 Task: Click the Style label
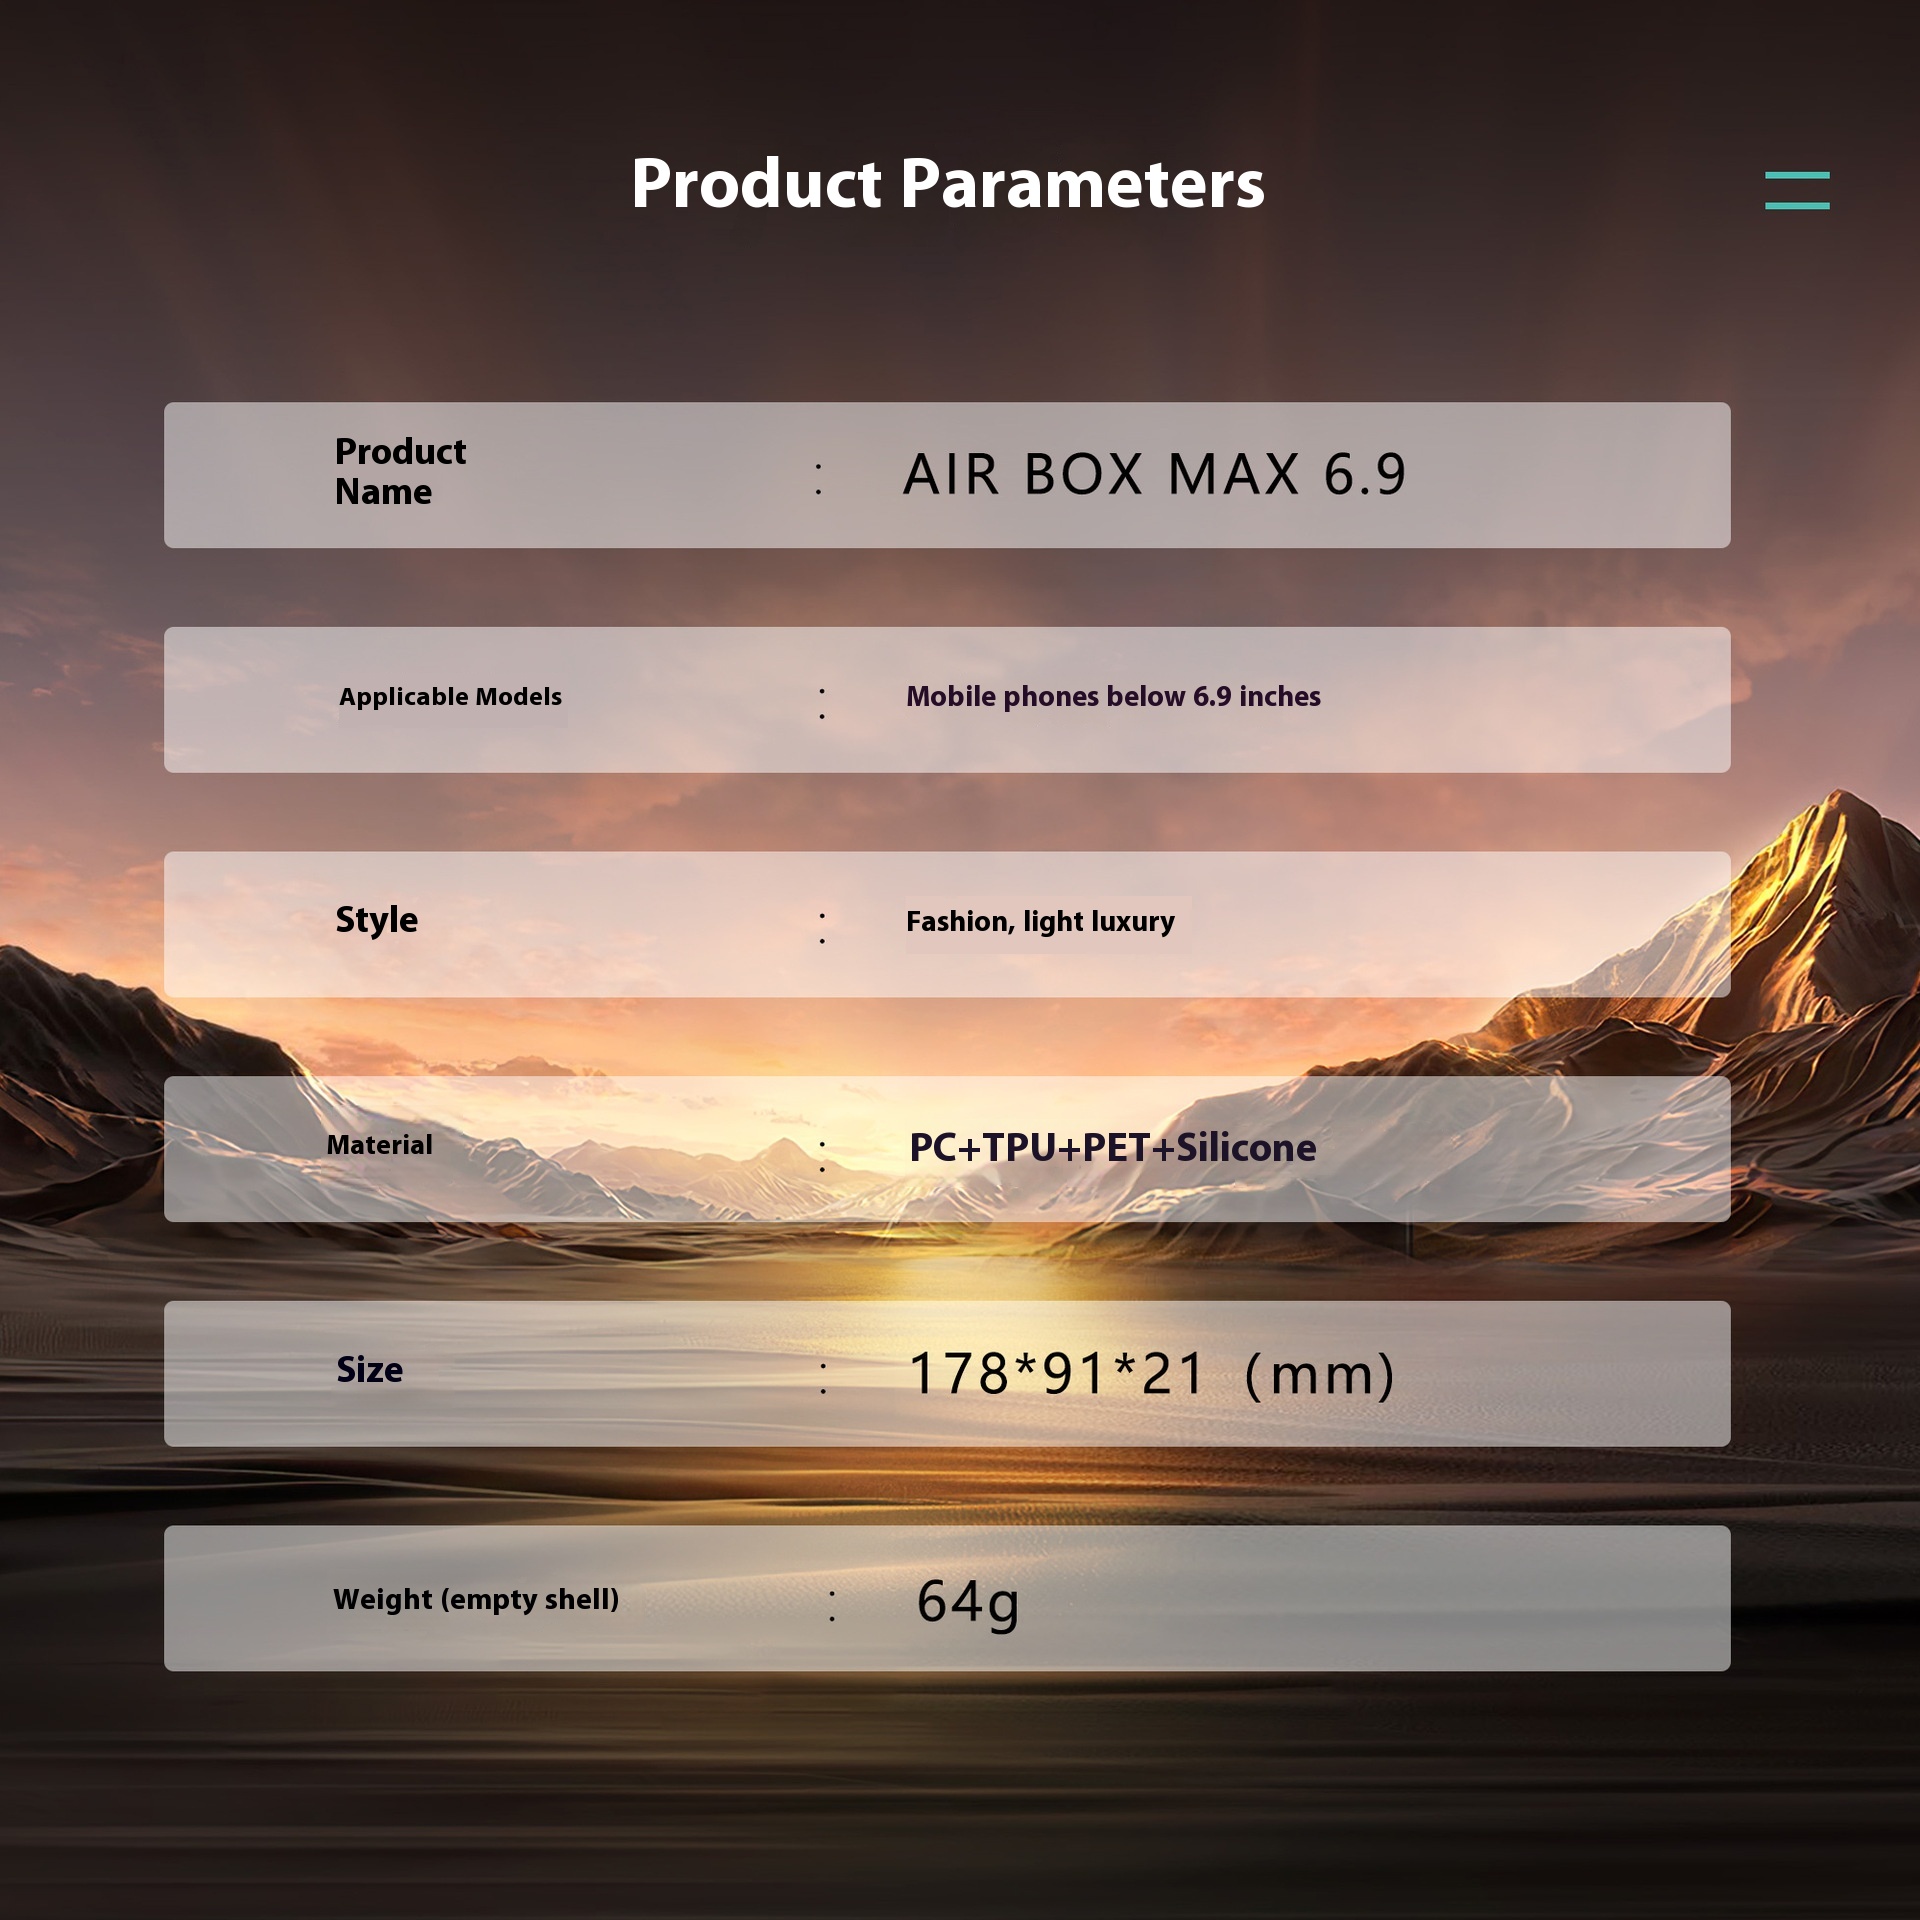[376, 920]
